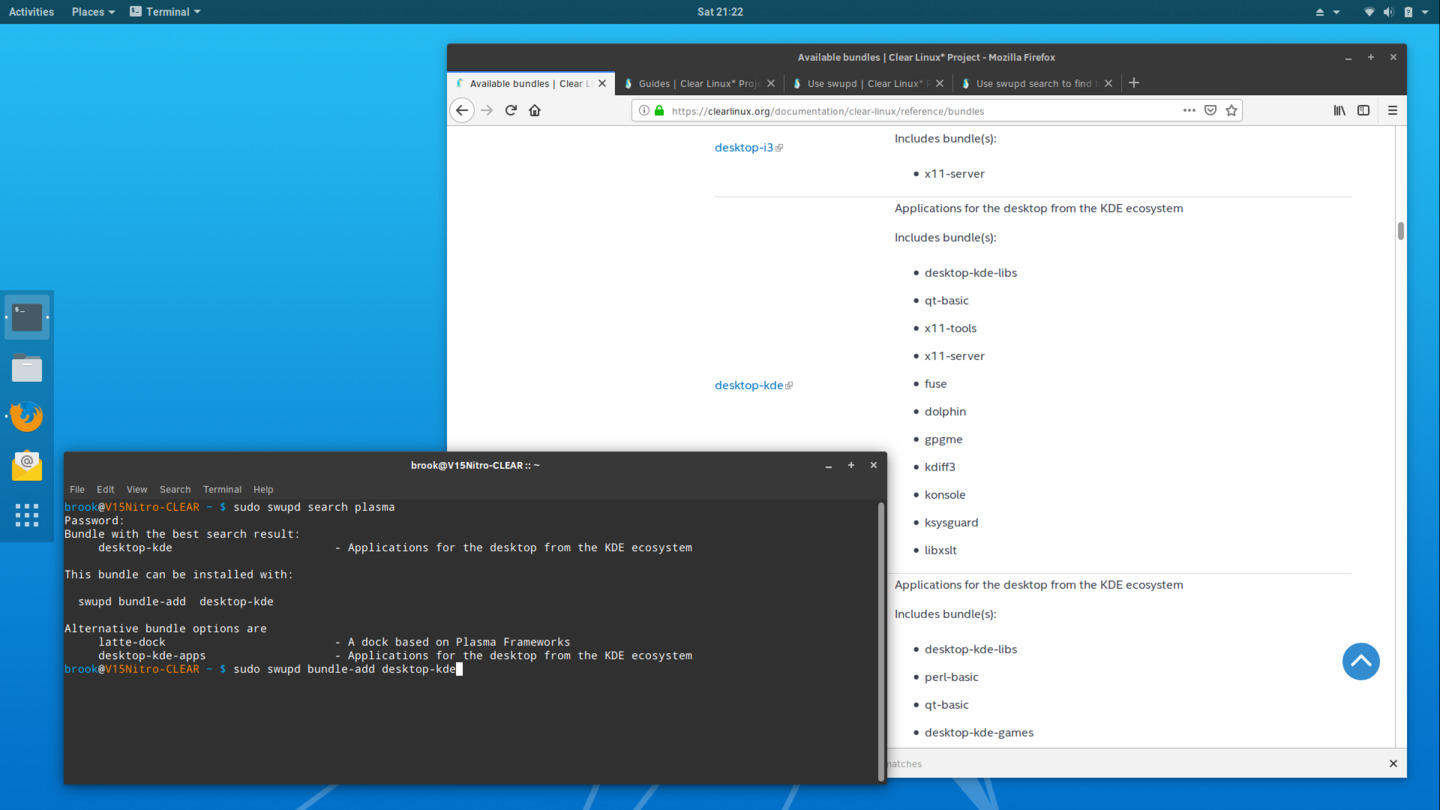Go to Firefox home page

pyautogui.click(x=535, y=111)
